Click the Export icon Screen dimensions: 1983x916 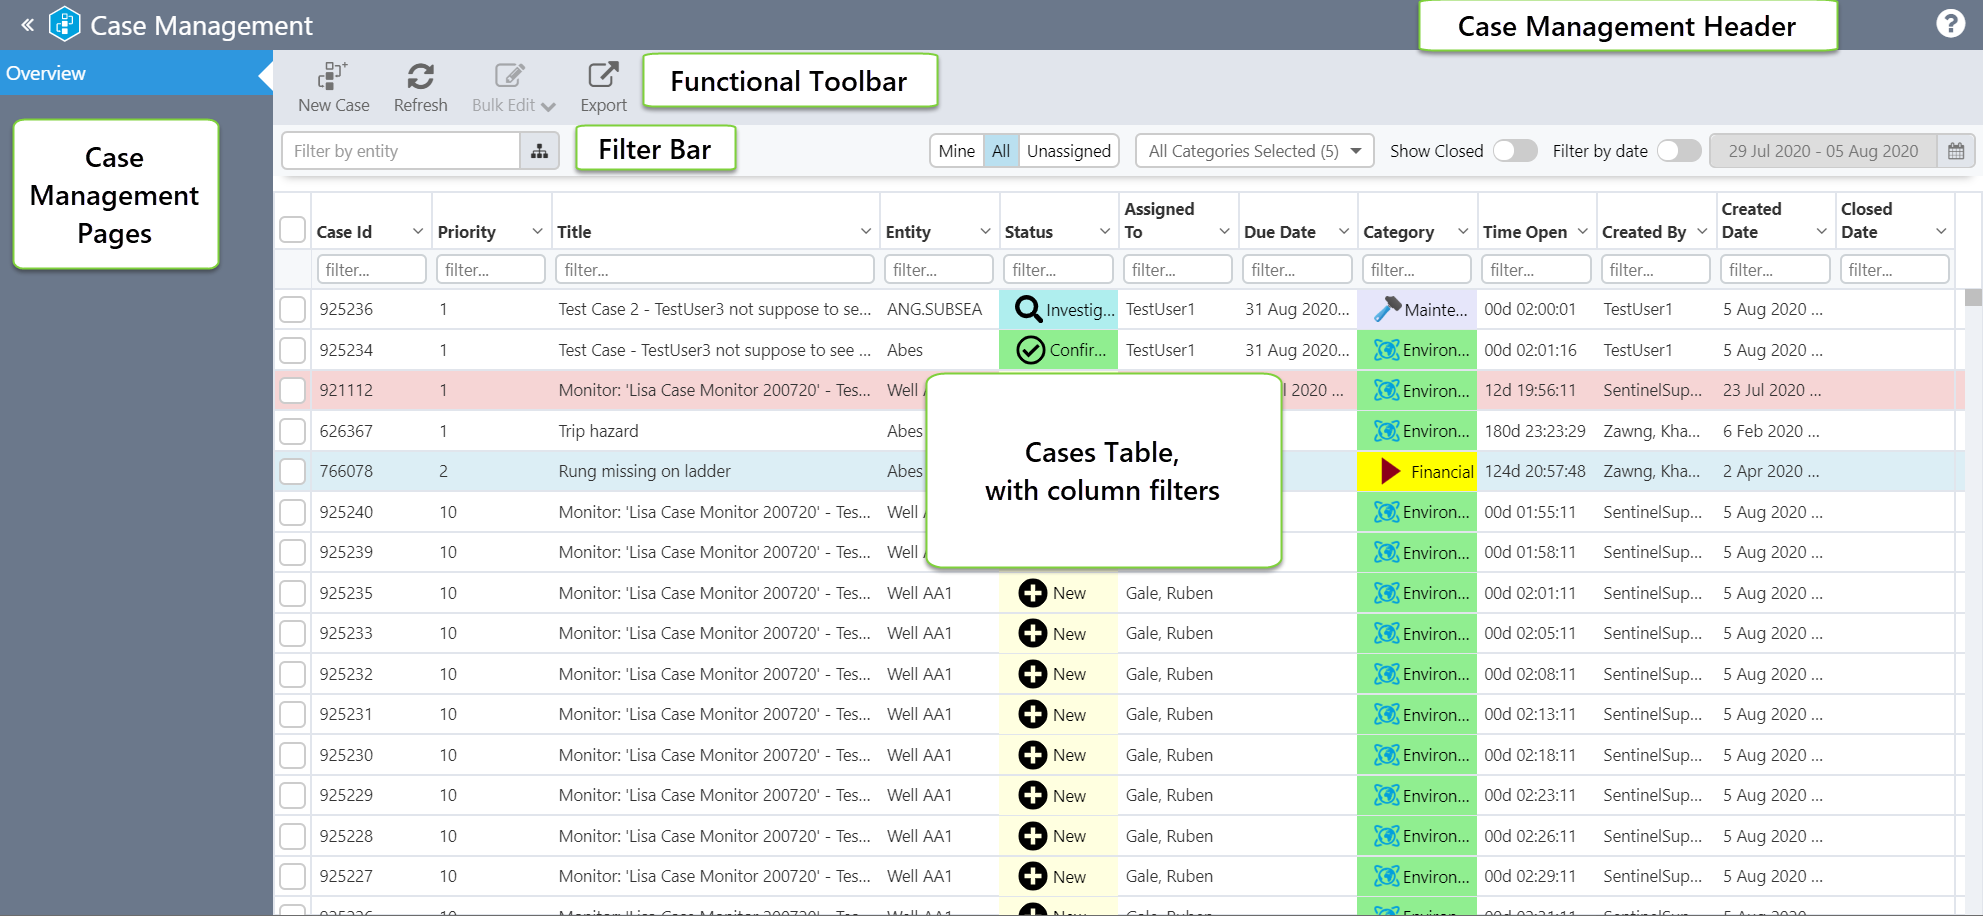click(x=603, y=77)
